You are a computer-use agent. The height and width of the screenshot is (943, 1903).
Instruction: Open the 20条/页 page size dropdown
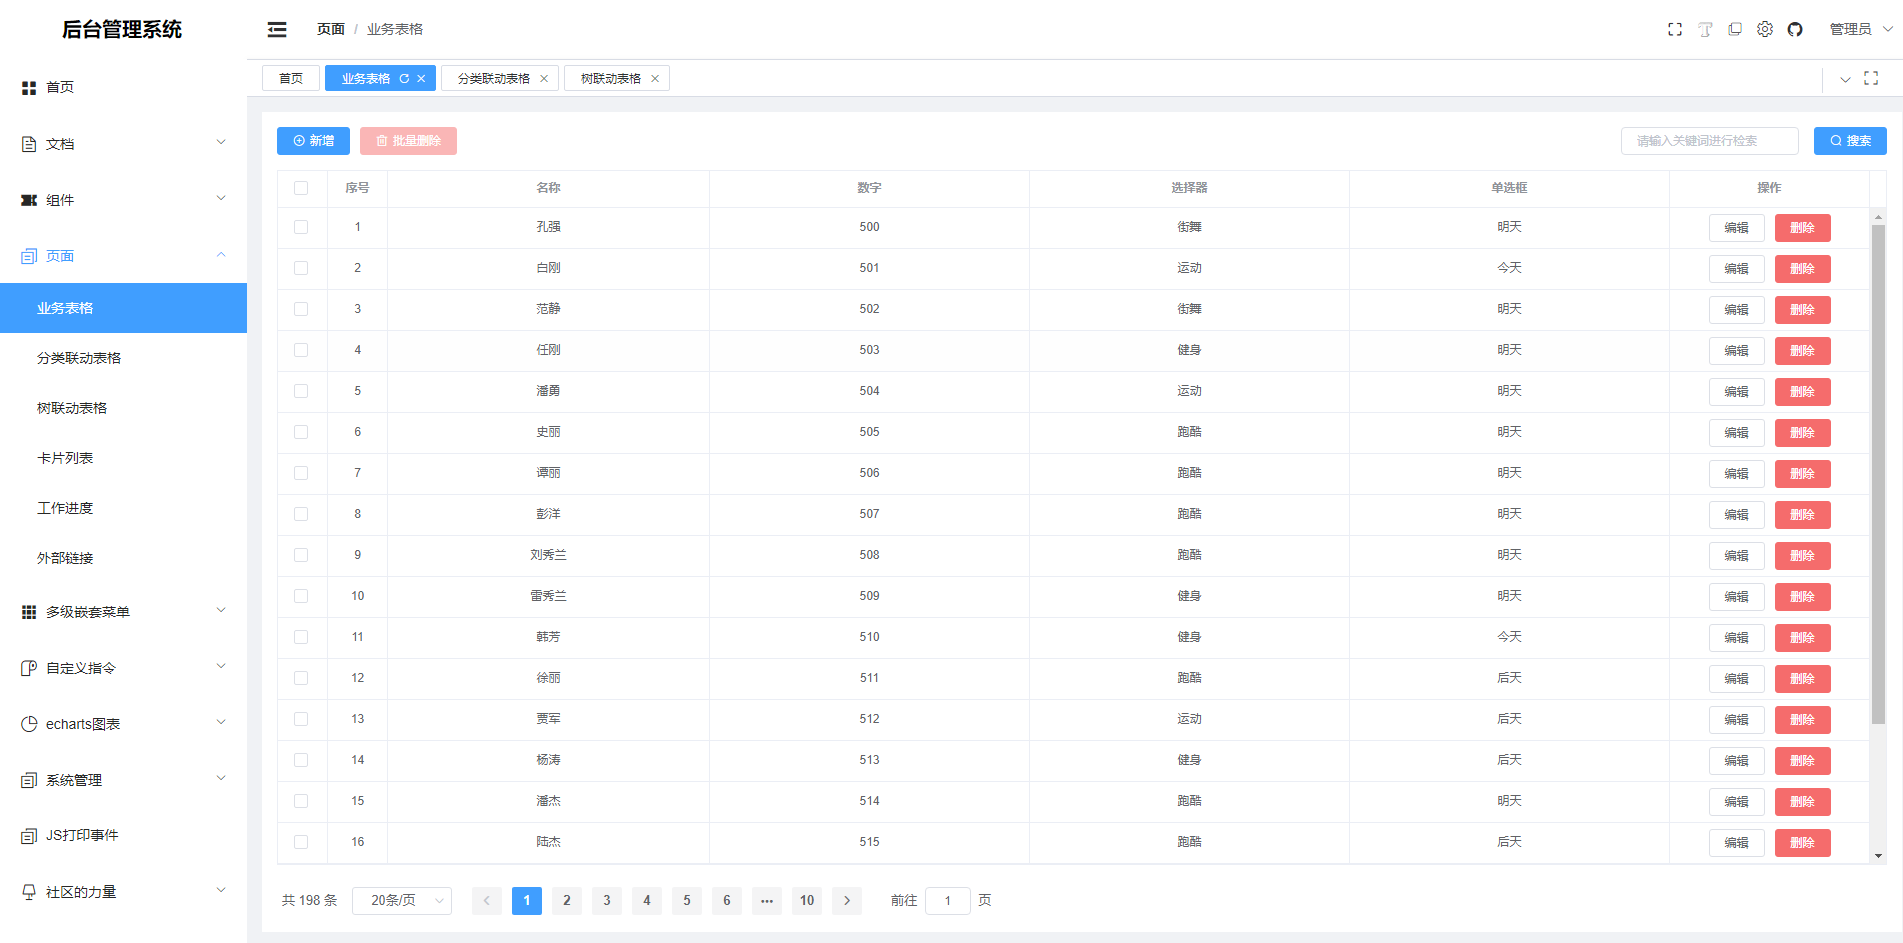401,900
